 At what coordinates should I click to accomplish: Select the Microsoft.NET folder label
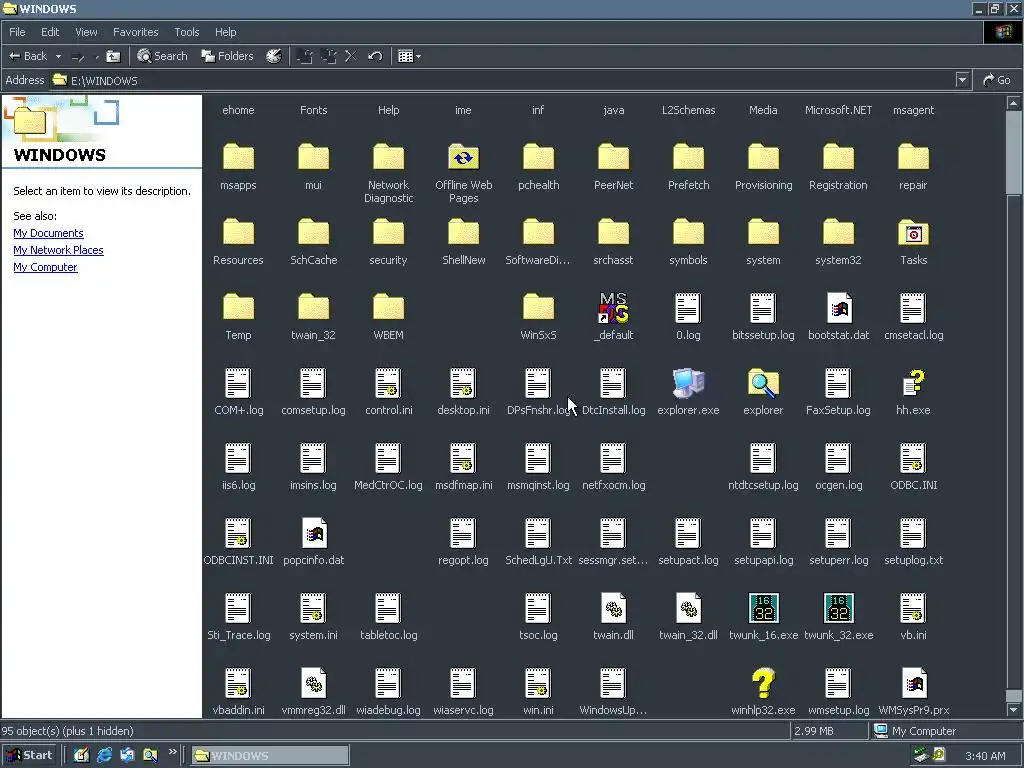839,110
